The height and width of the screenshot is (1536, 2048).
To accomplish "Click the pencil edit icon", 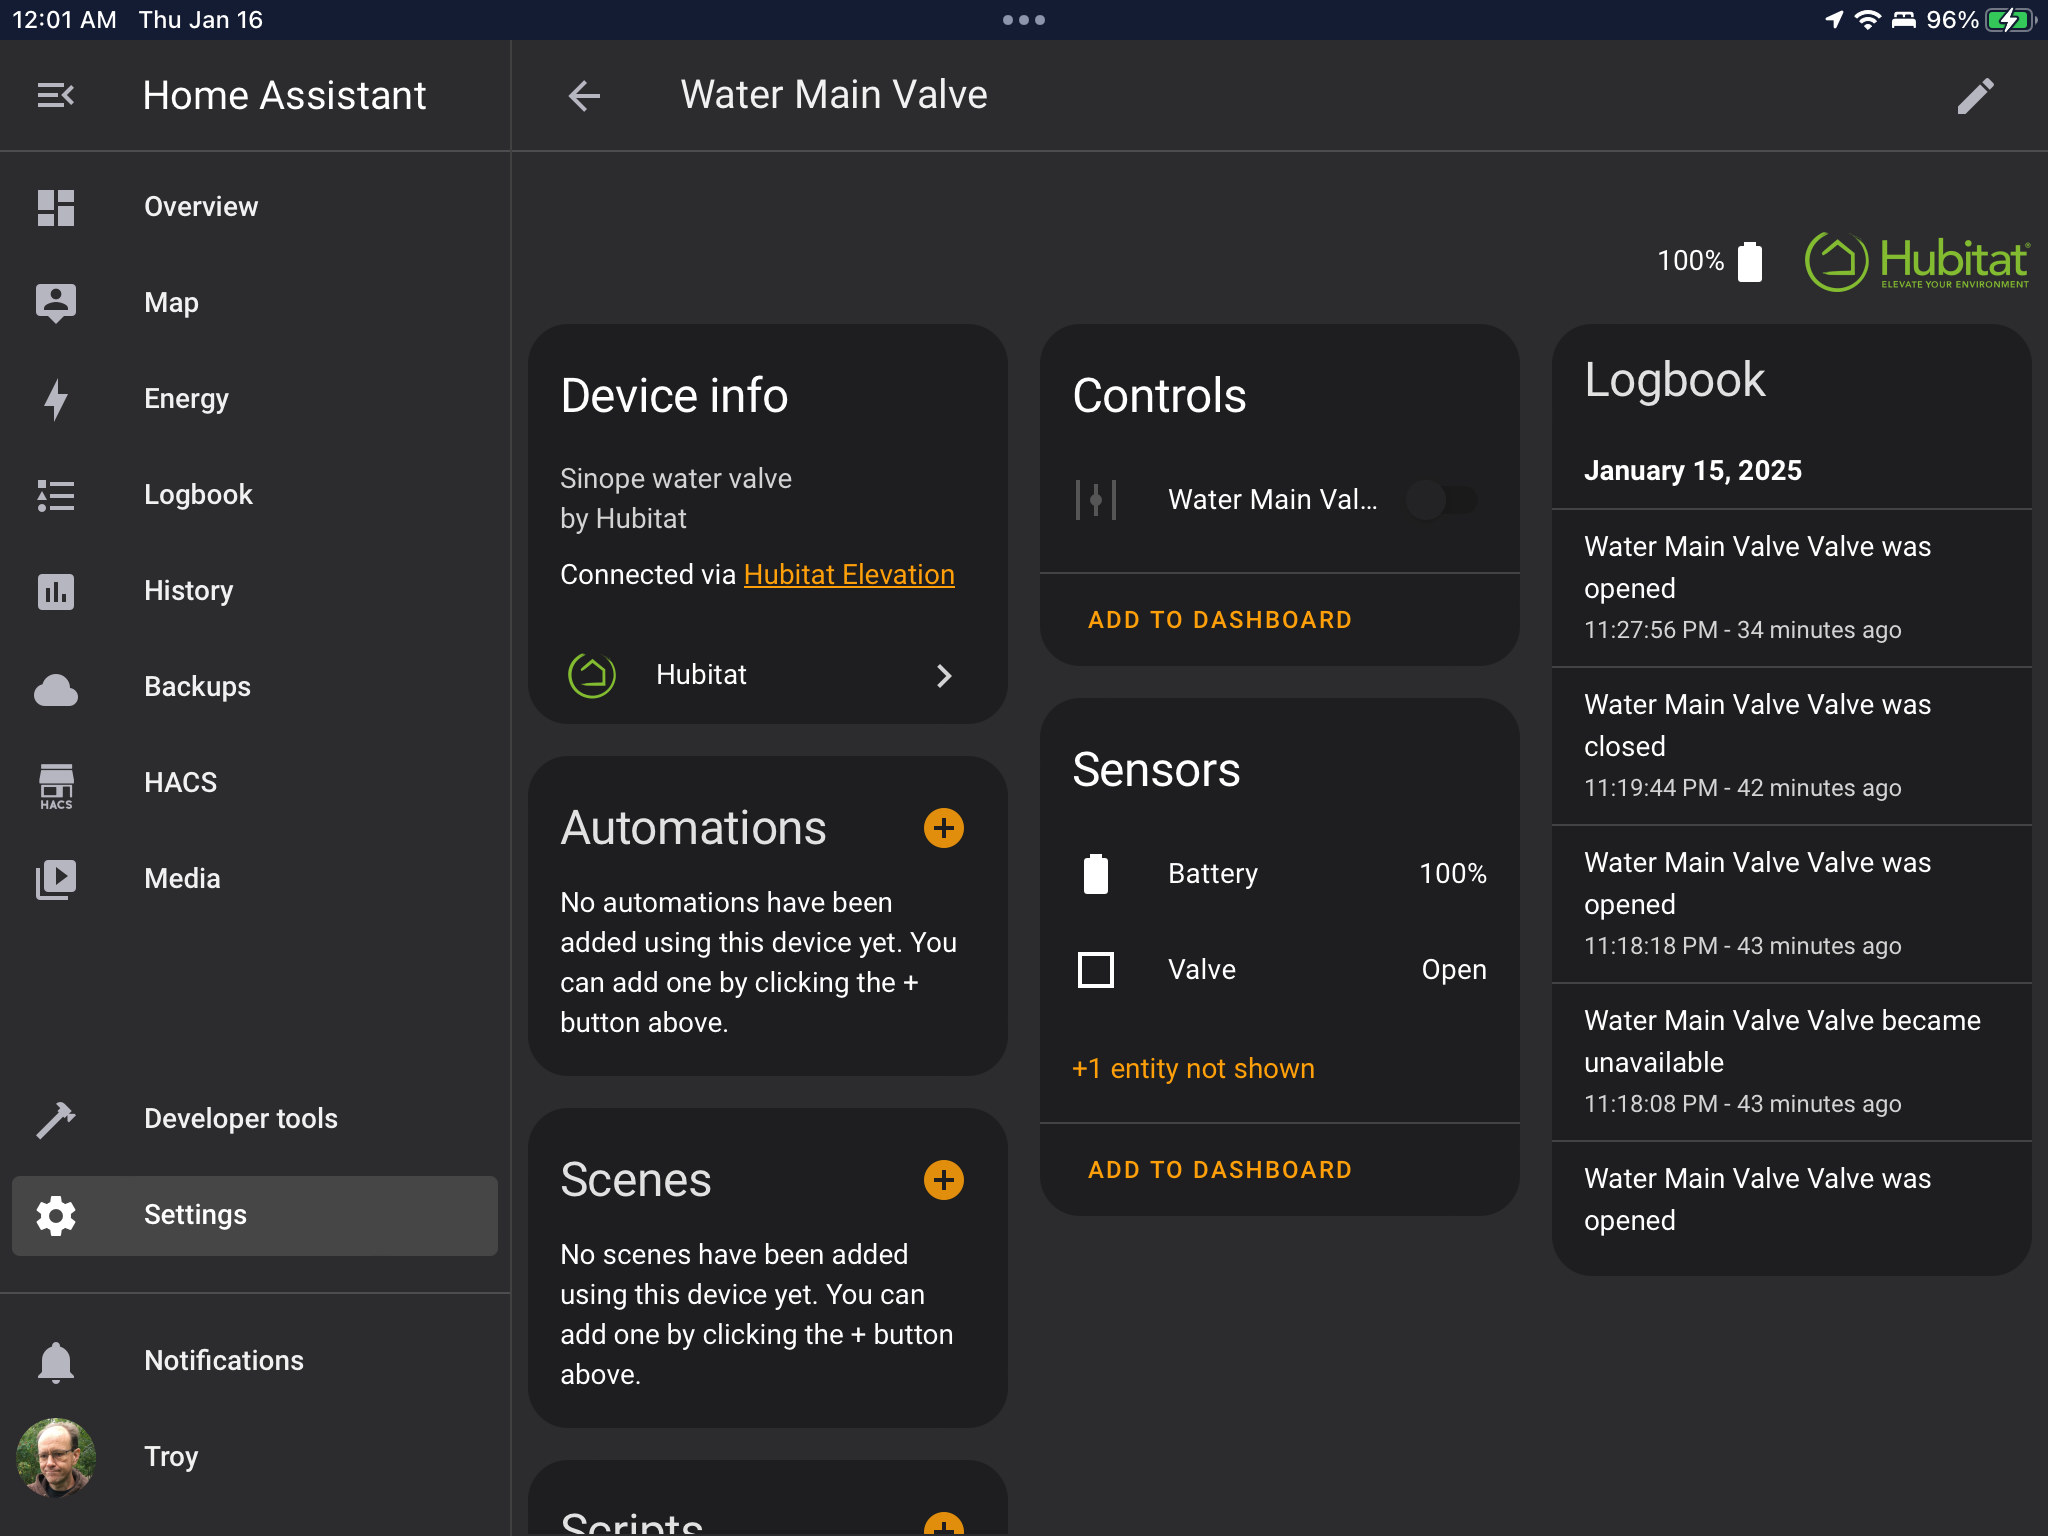I will [1975, 96].
